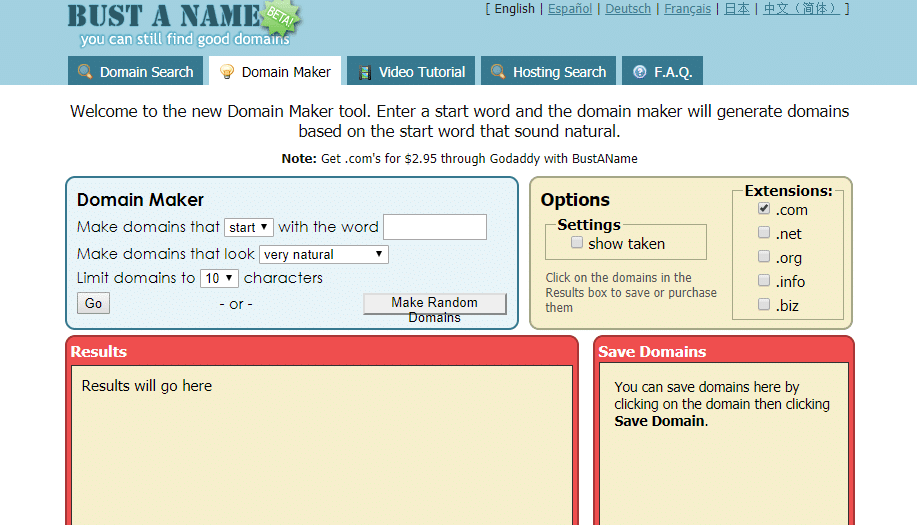Switch to the Domain Search tab
This screenshot has width=917, height=525.
[135, 71]
